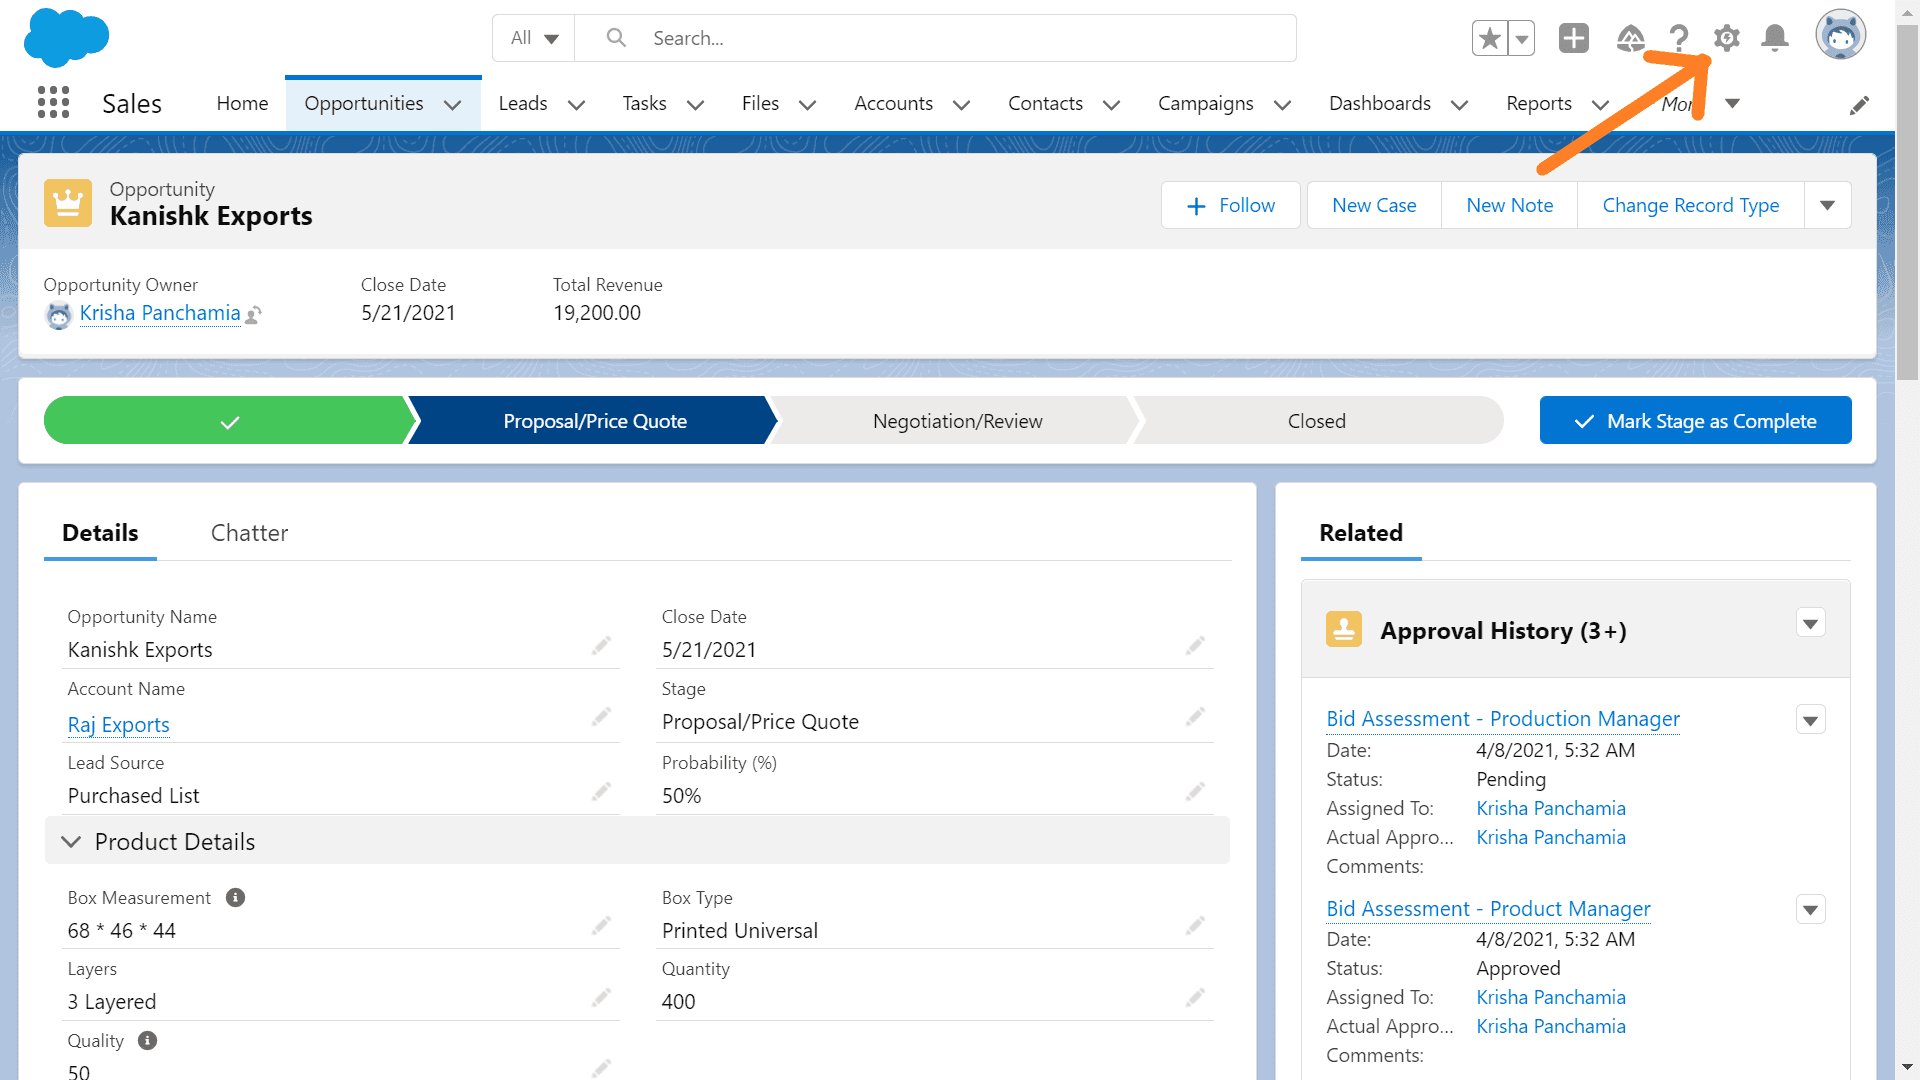Select the Closed path stage

tap(1318, 421)
